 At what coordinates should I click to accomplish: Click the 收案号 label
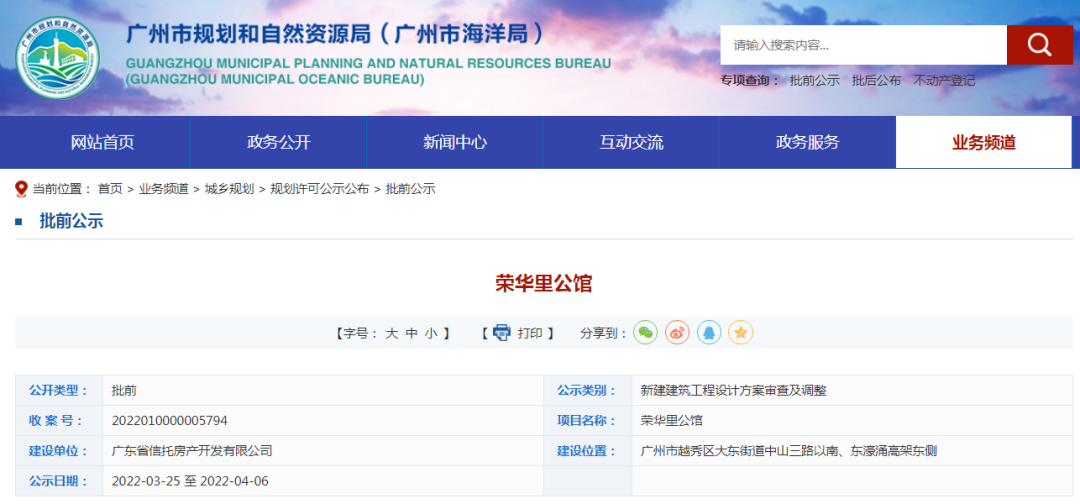pos(55,421)
